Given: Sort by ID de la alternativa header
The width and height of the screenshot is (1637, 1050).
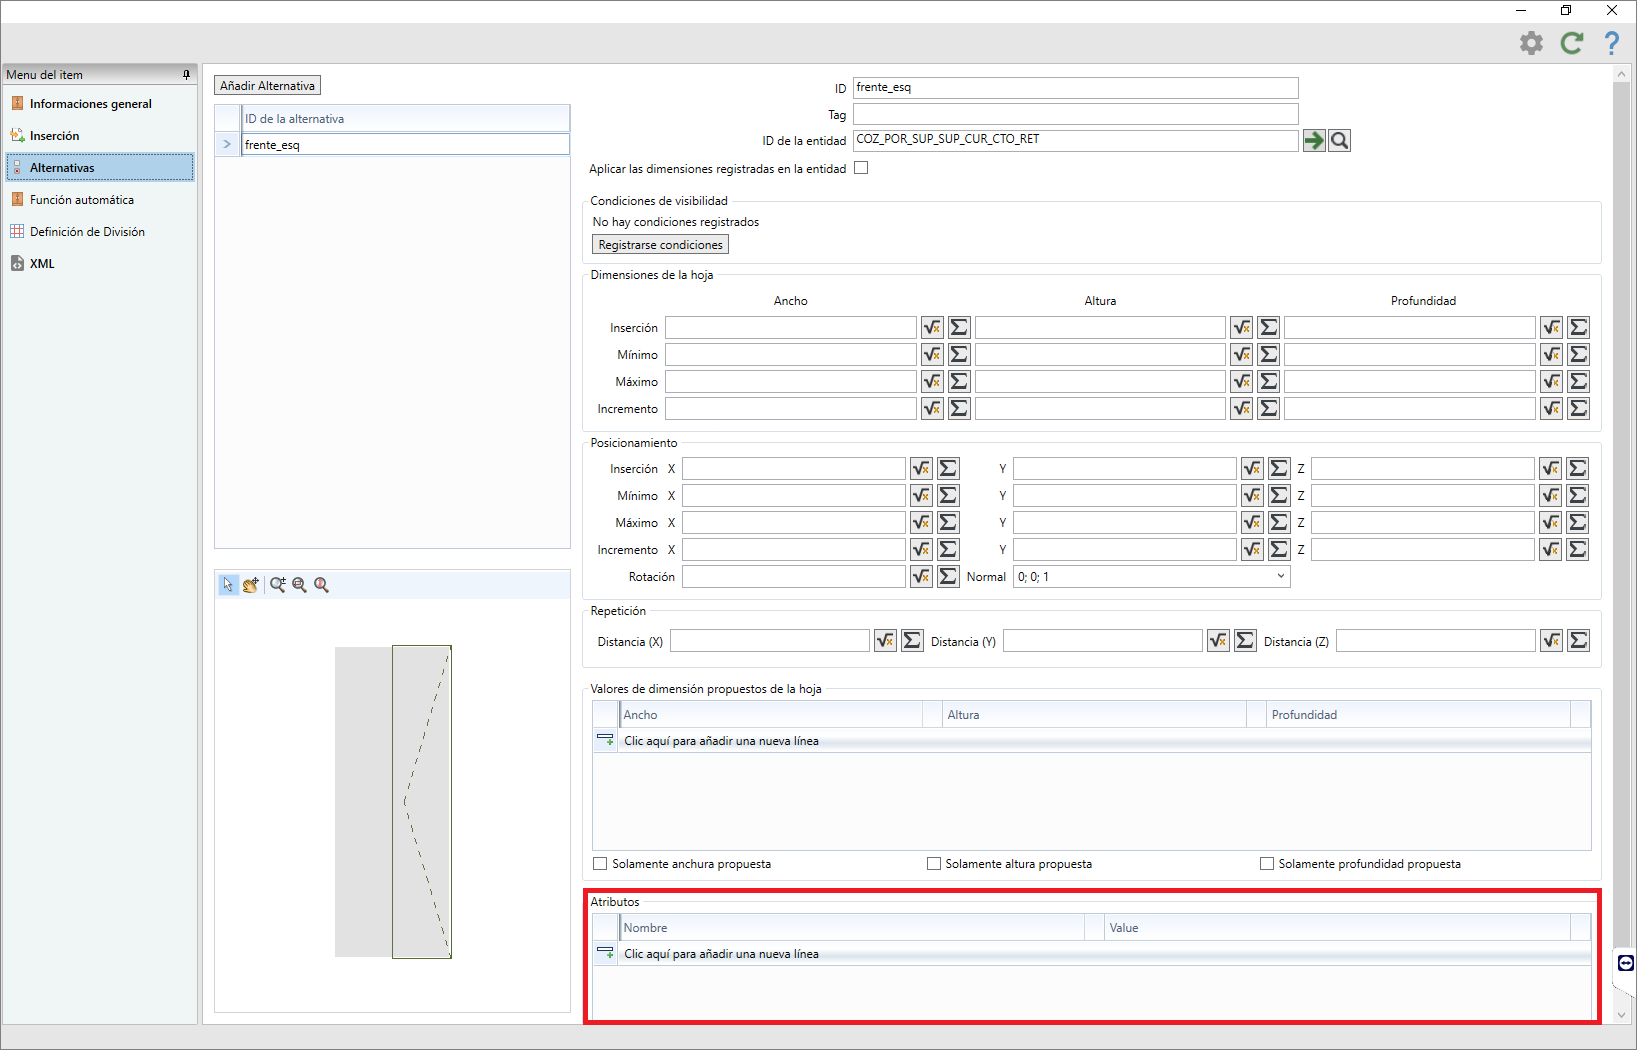Looking at the screenshot, I should [406, 119].
